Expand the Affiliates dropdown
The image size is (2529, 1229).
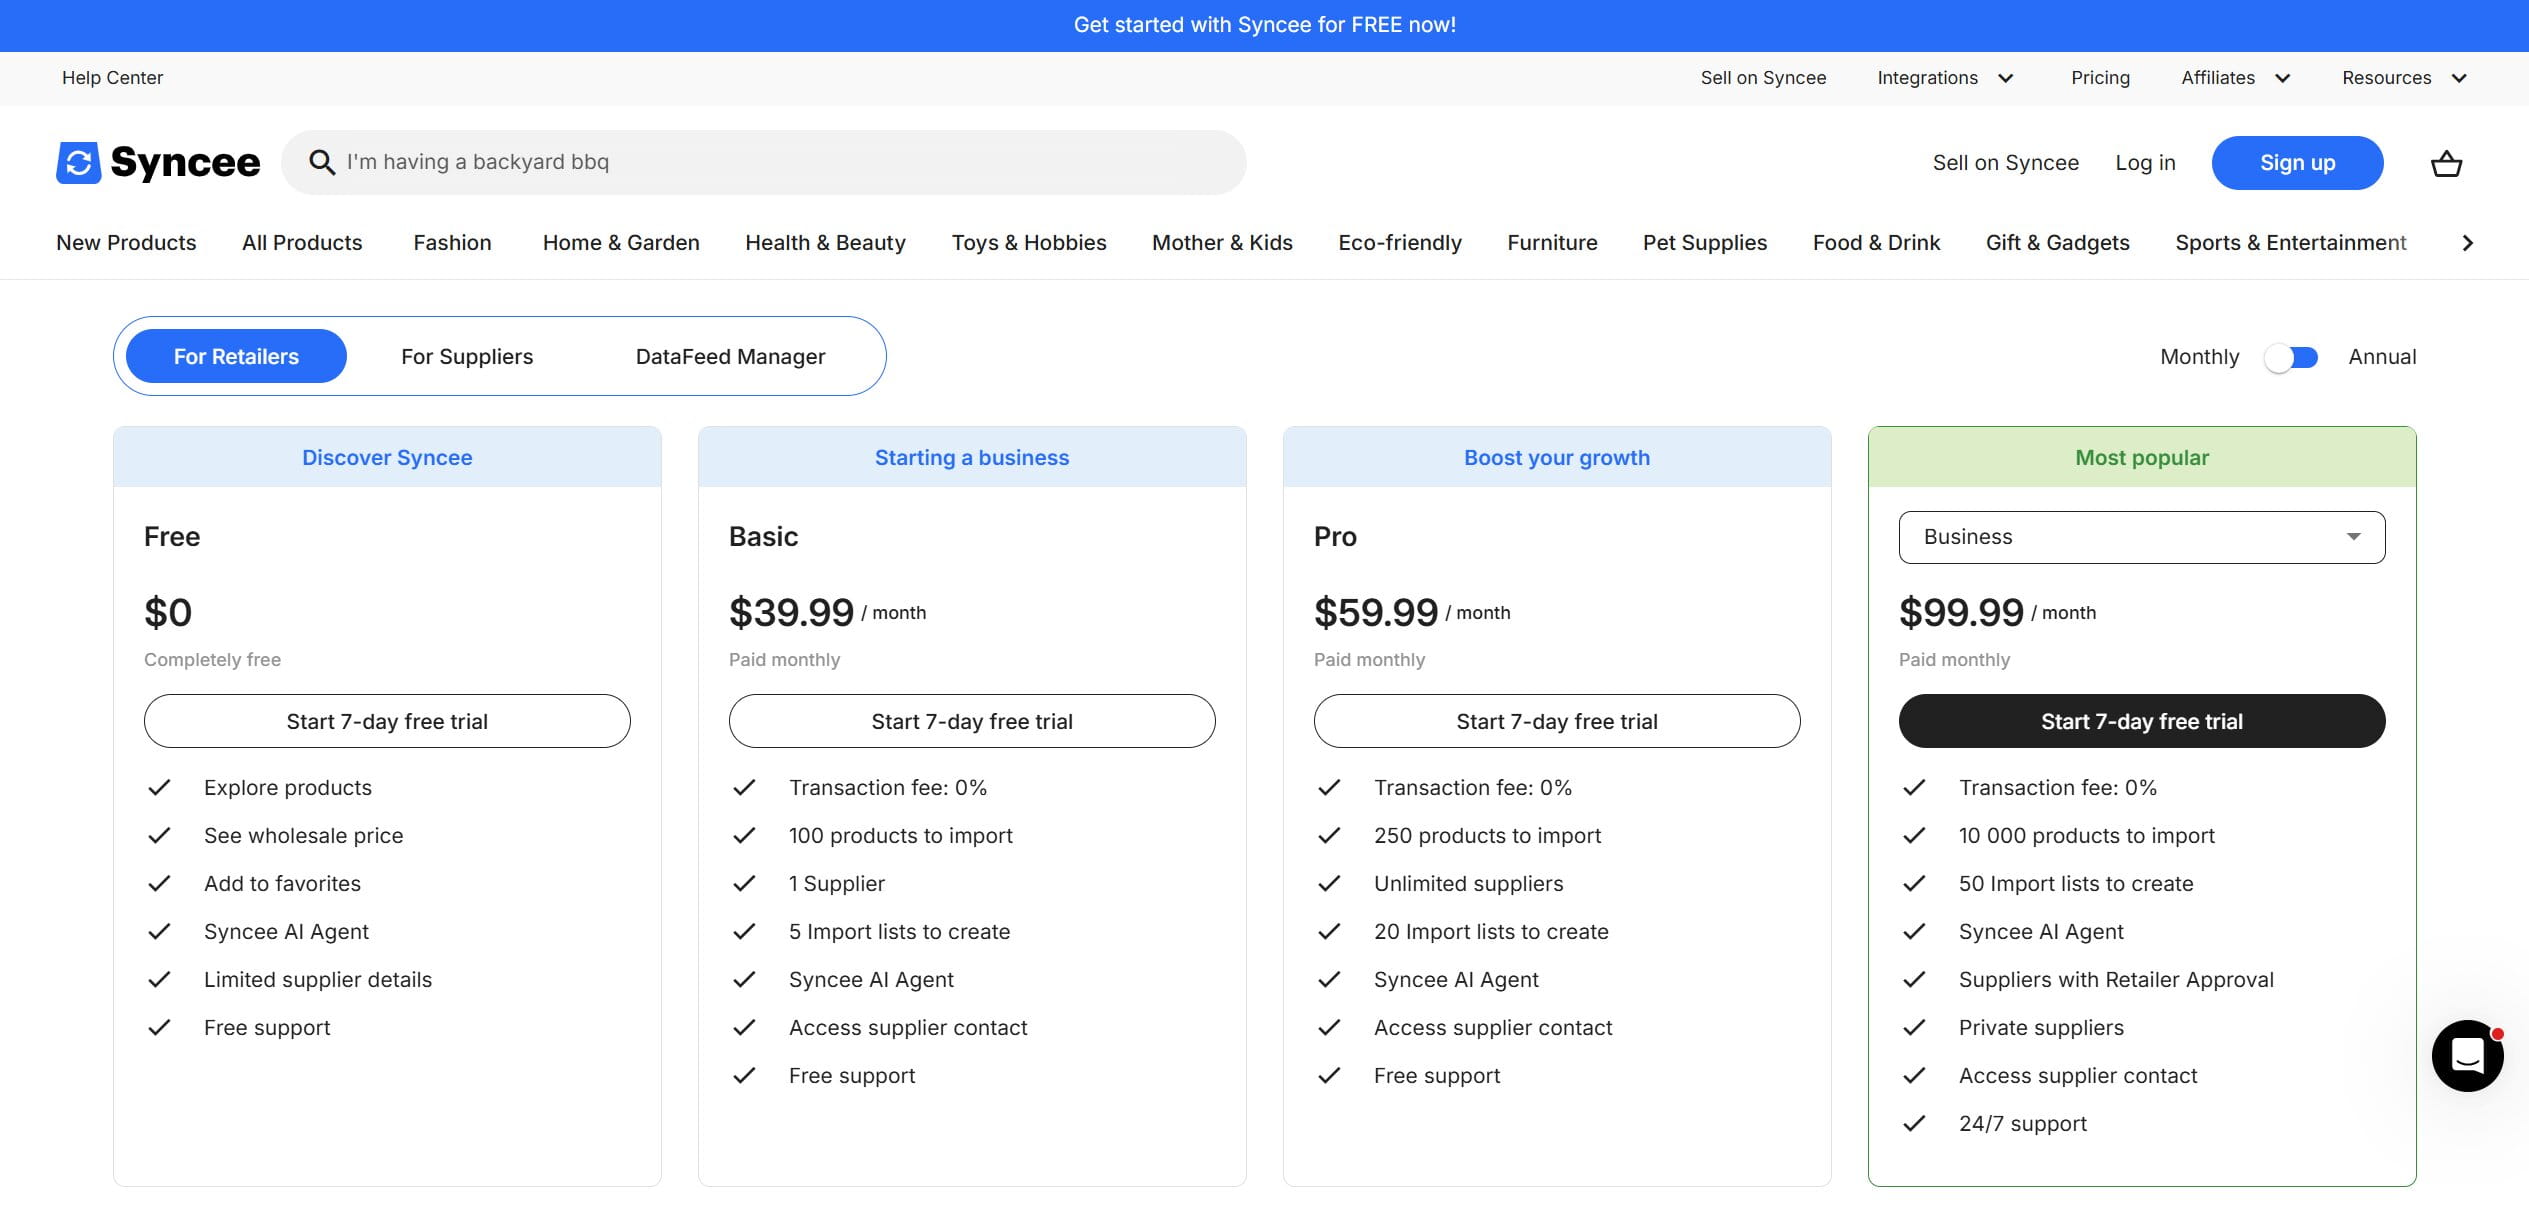[2235, 78]
